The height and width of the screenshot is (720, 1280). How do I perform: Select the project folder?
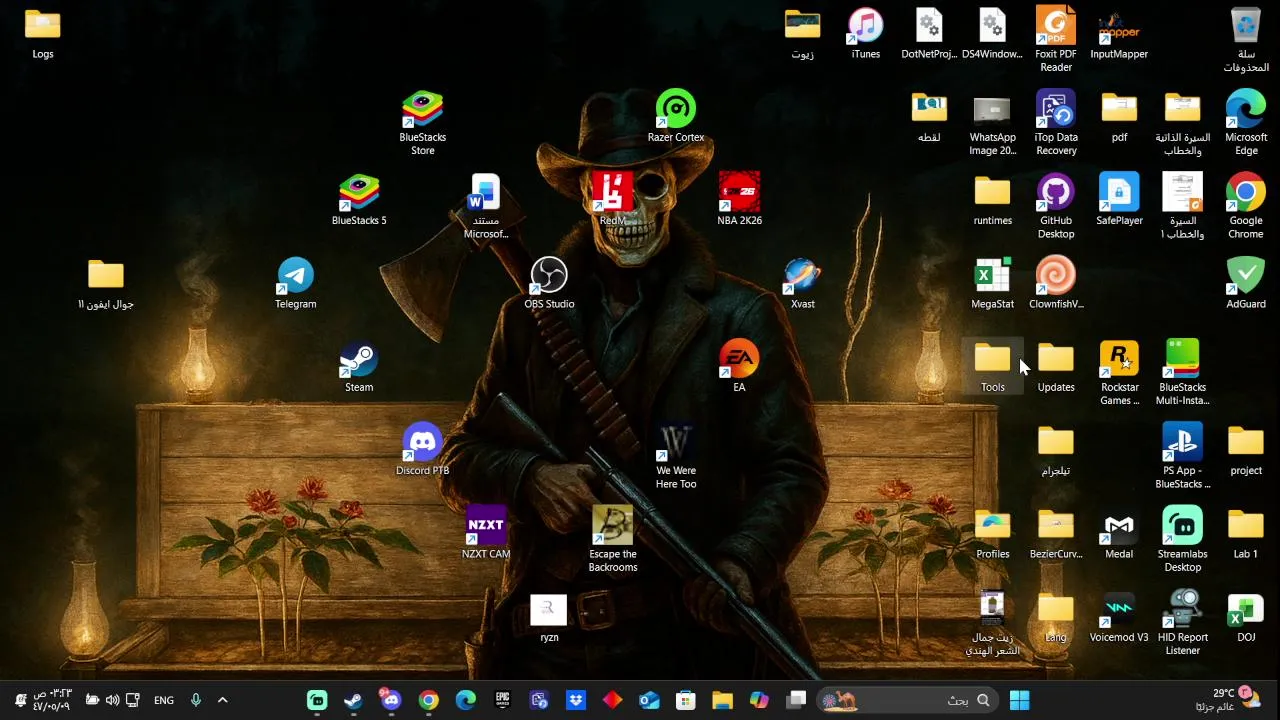pos(1246,450)
